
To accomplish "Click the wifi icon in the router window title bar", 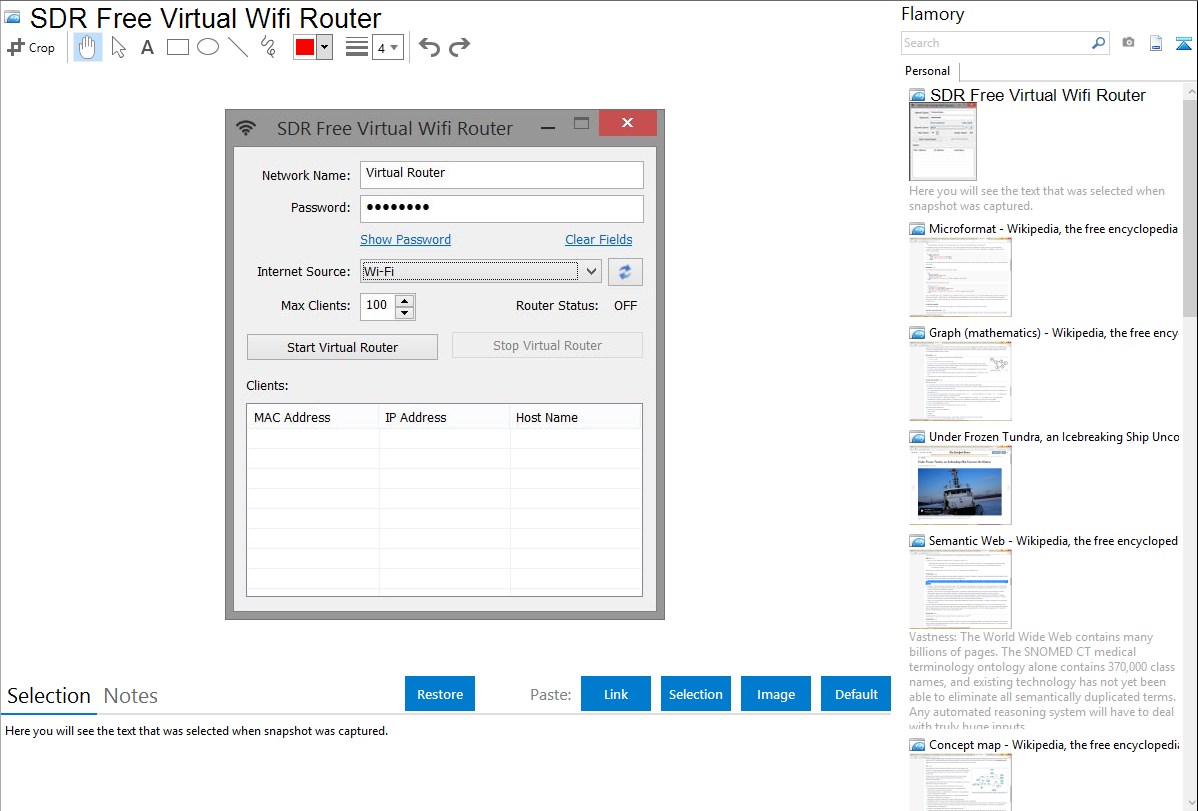I will (245, 128).
